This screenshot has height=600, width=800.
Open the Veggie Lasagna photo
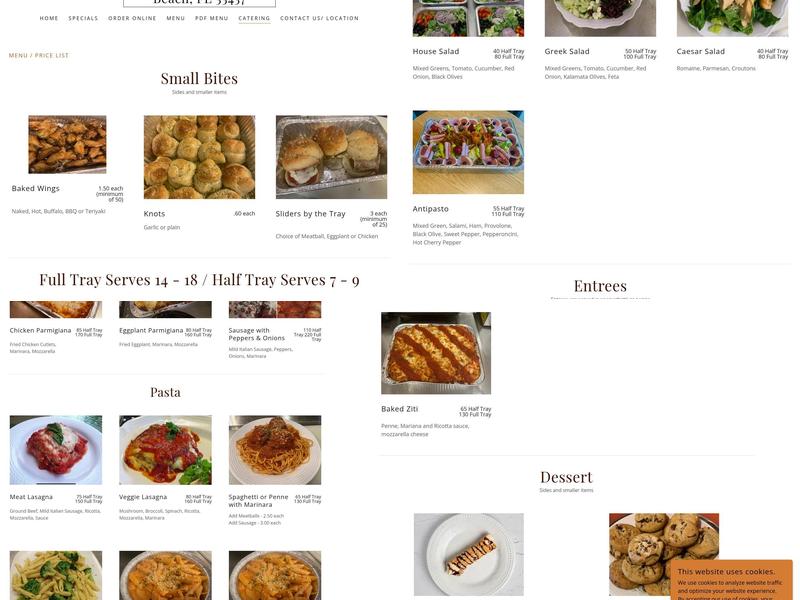point(165,450)
